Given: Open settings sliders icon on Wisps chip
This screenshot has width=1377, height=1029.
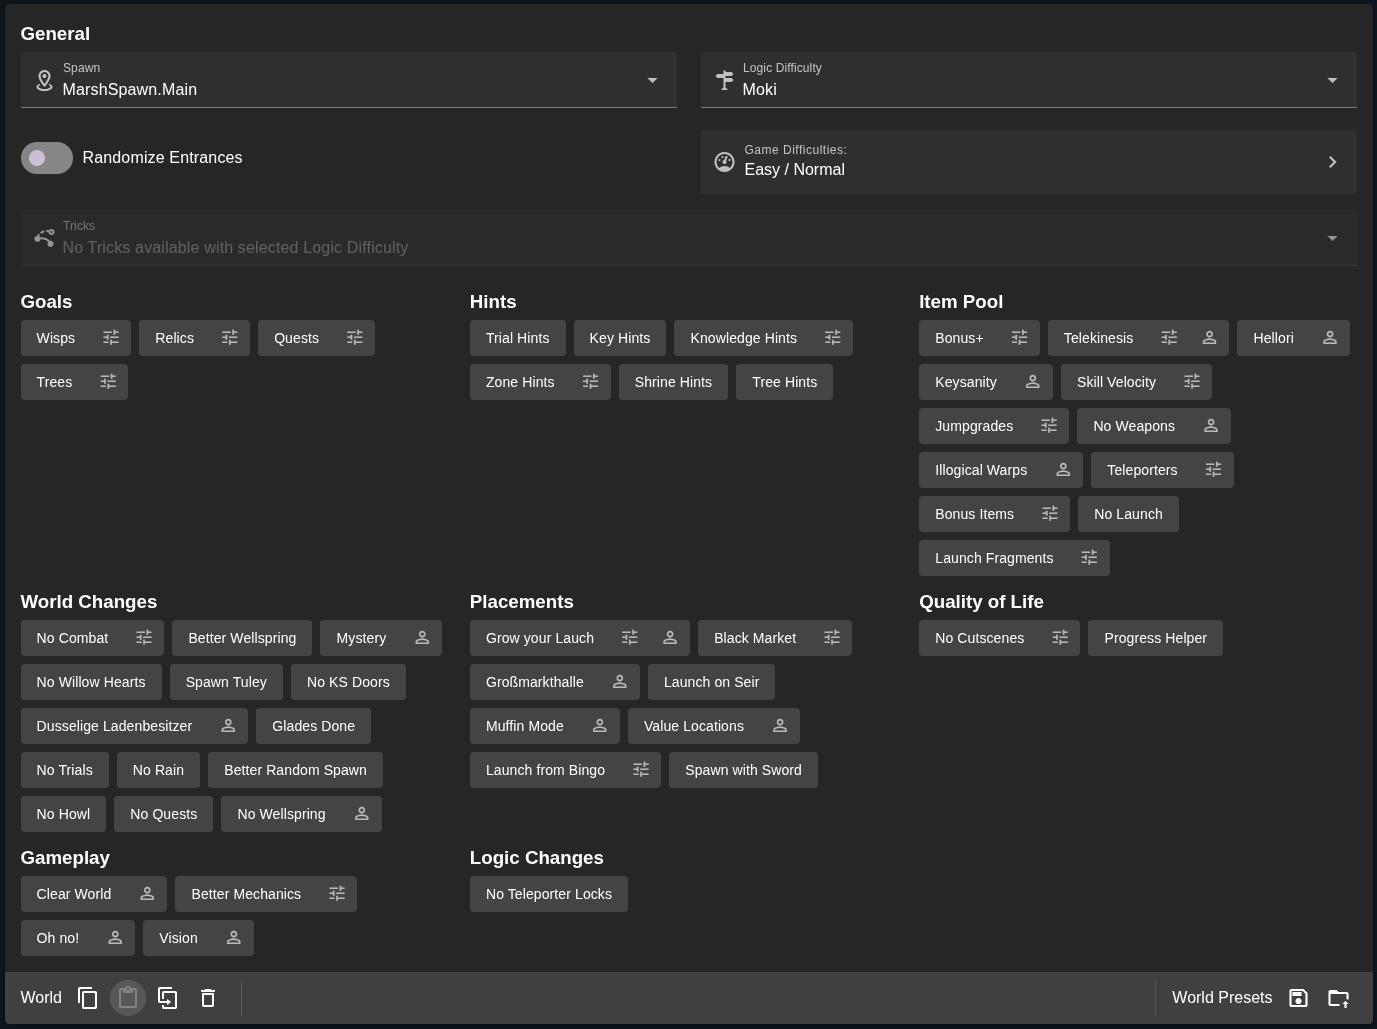Looking at the screenshot, I should 111,338.
